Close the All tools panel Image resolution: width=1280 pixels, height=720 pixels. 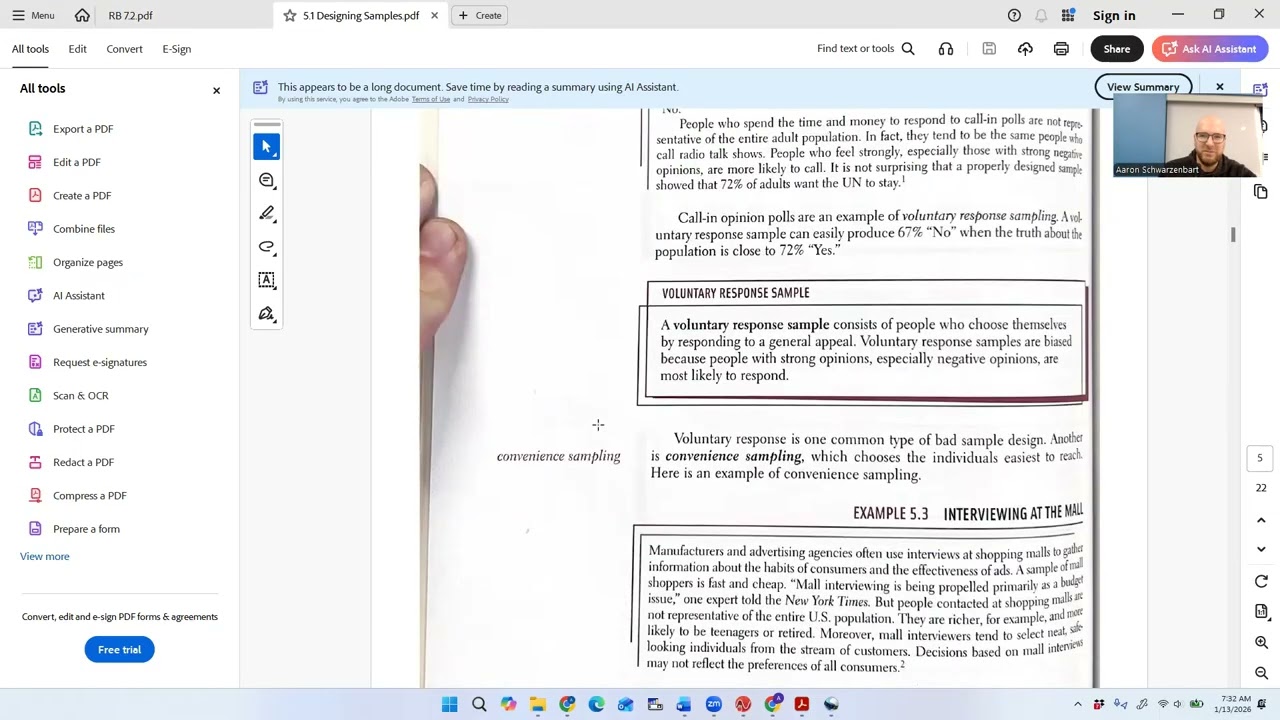216,91
